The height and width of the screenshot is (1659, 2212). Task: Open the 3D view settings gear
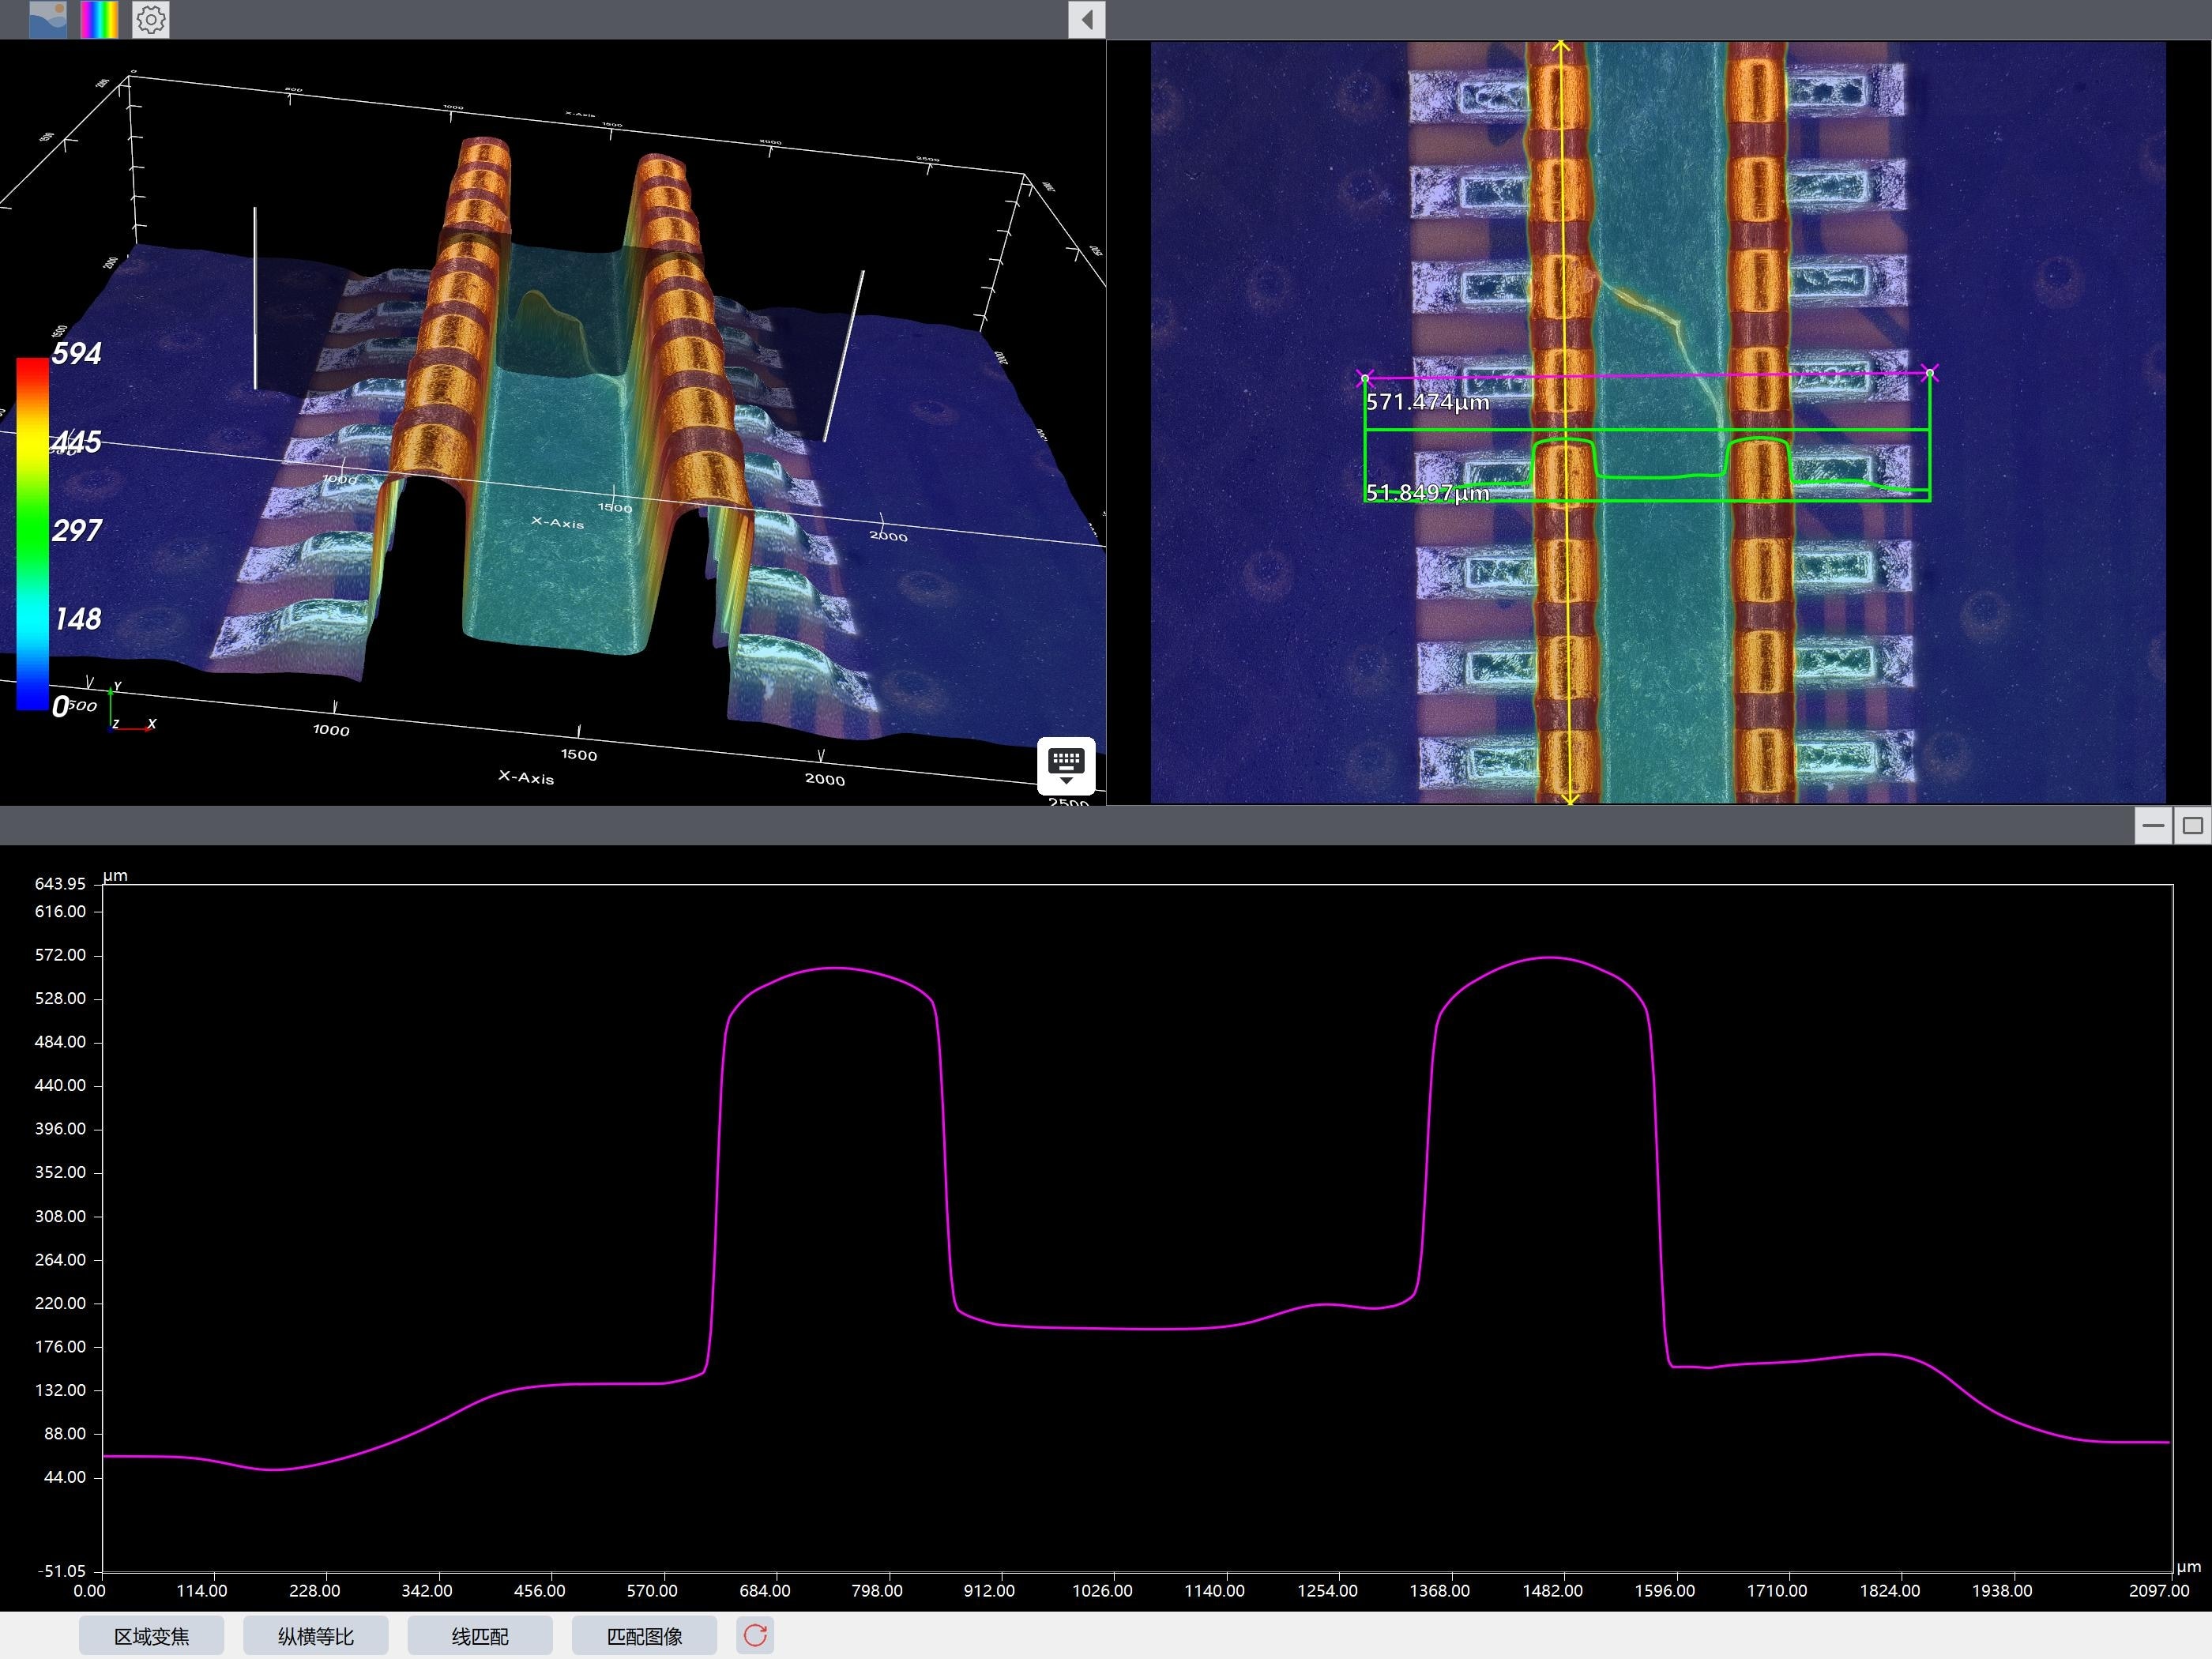point(151,19)
